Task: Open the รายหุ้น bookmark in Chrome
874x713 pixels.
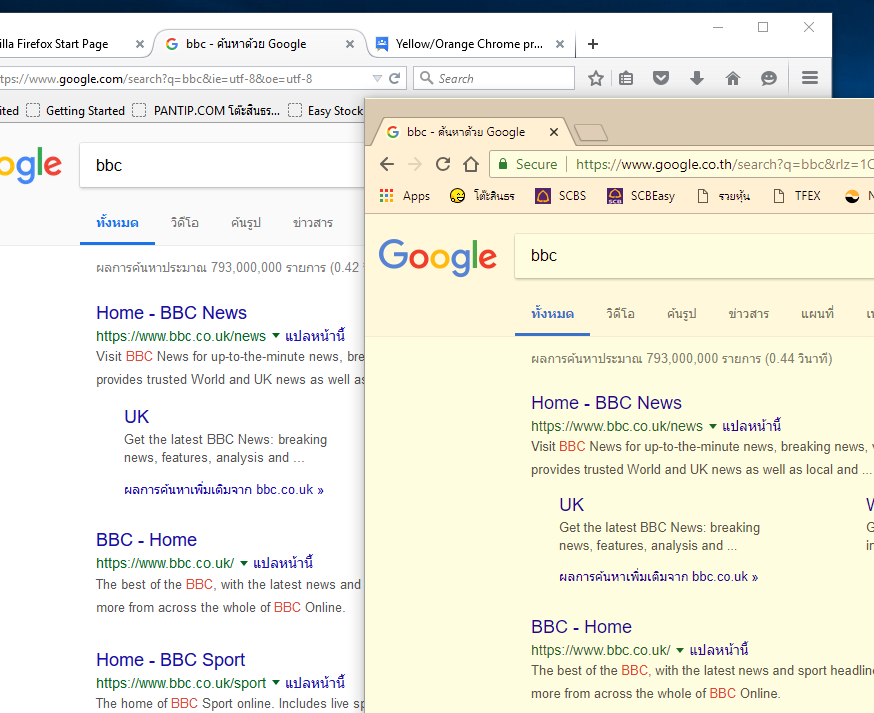Action: coord(724,196)
